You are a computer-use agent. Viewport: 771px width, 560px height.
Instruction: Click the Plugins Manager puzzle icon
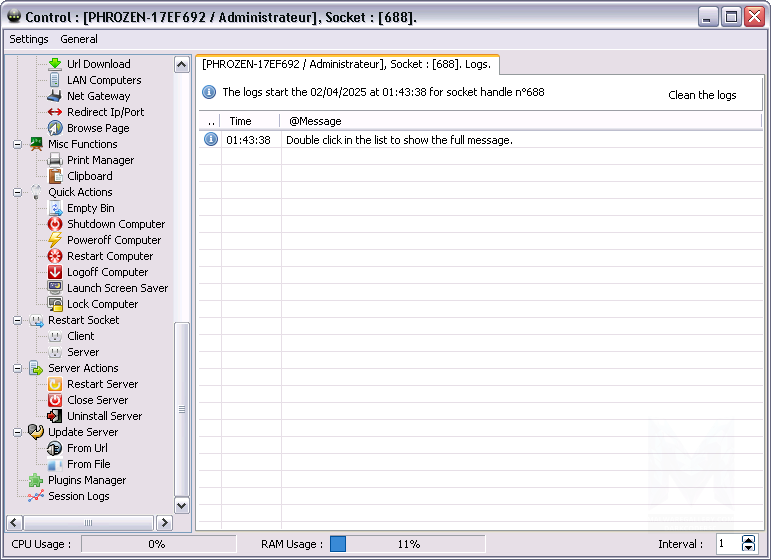pos(36,480)
